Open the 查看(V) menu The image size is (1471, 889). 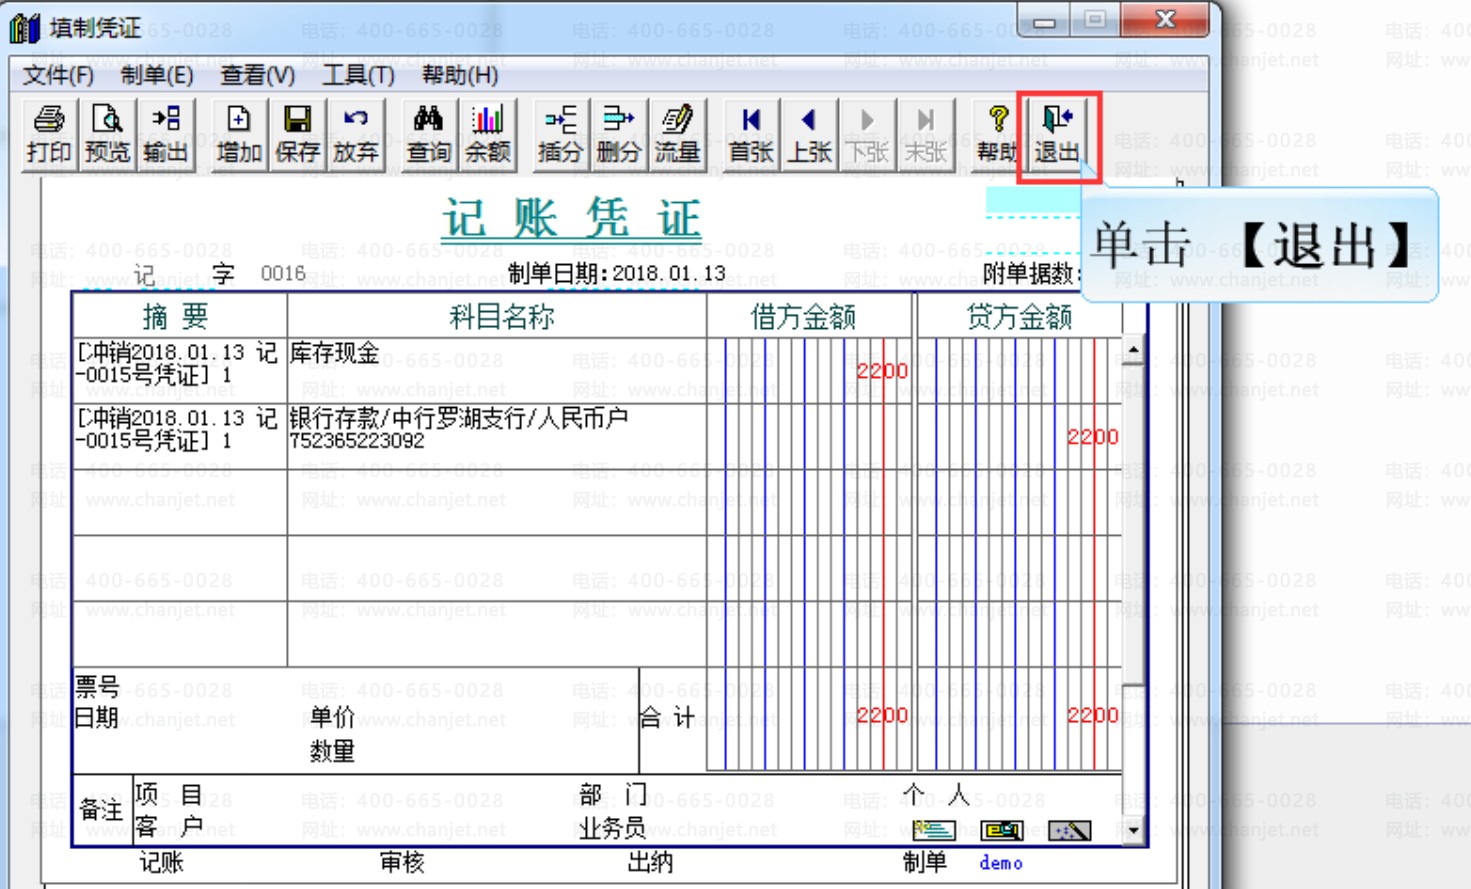click(257, 75)
